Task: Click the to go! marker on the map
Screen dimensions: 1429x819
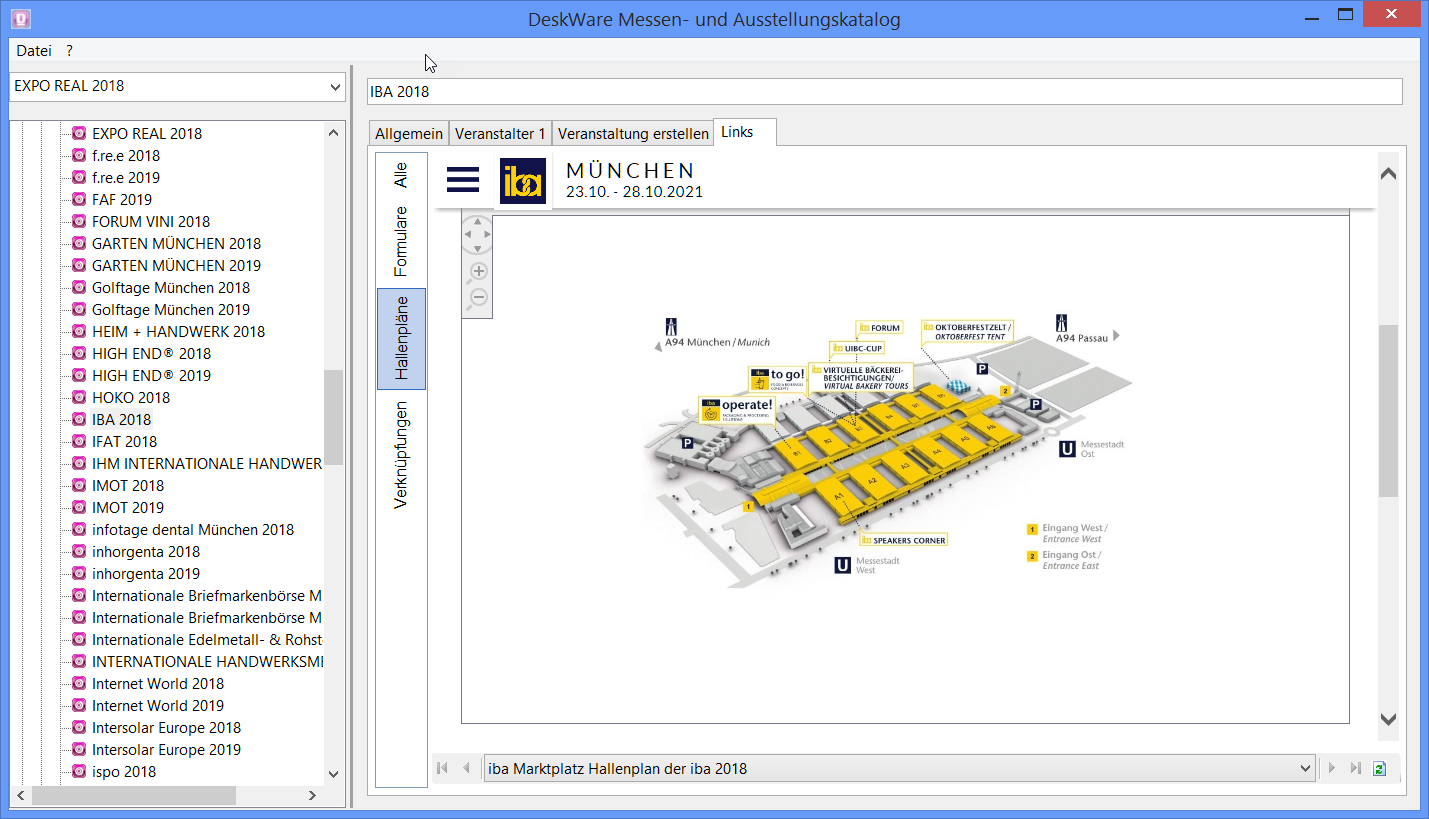Action: [x=778, y=380]
